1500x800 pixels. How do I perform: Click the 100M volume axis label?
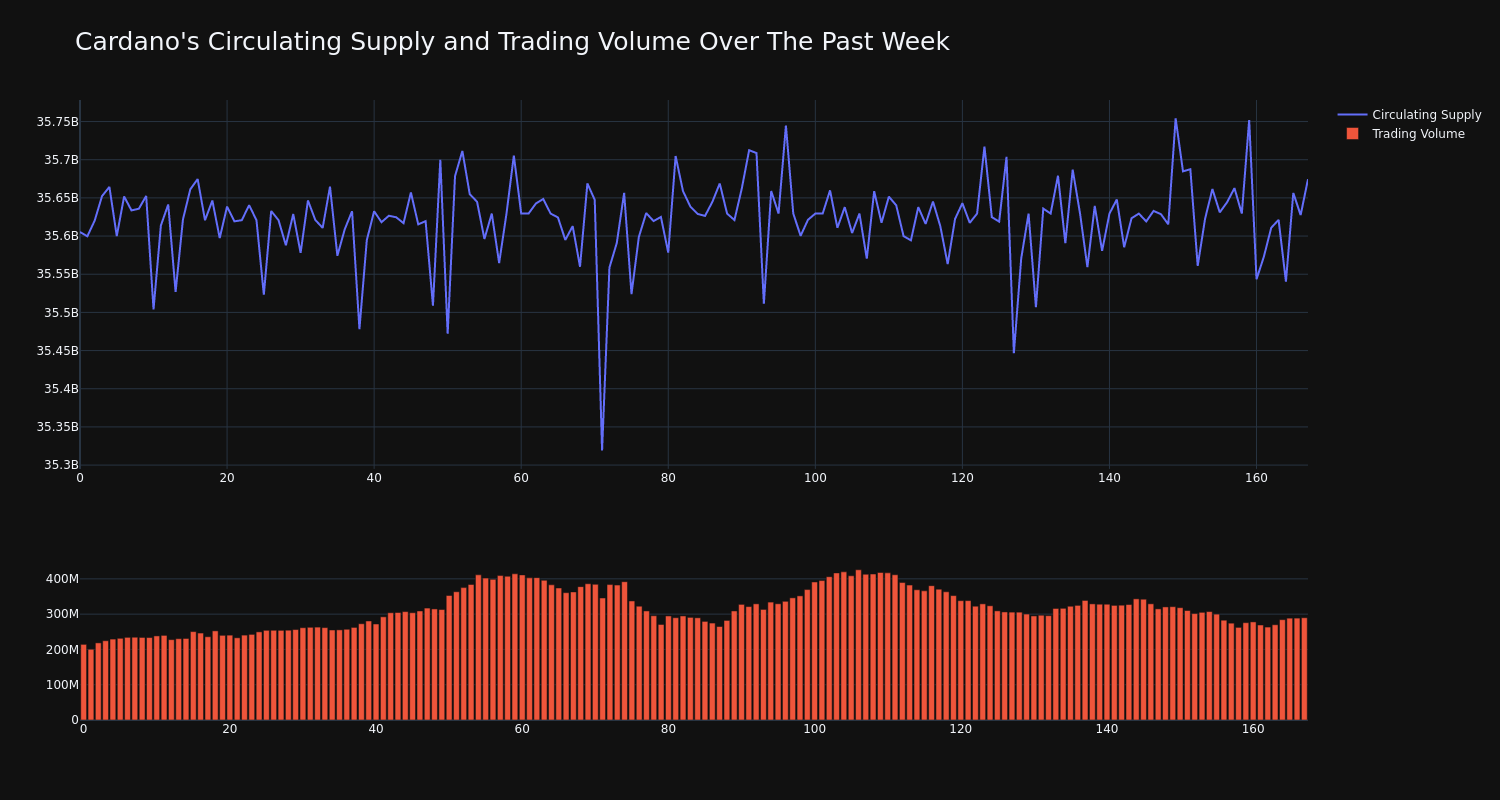point(62,685)
